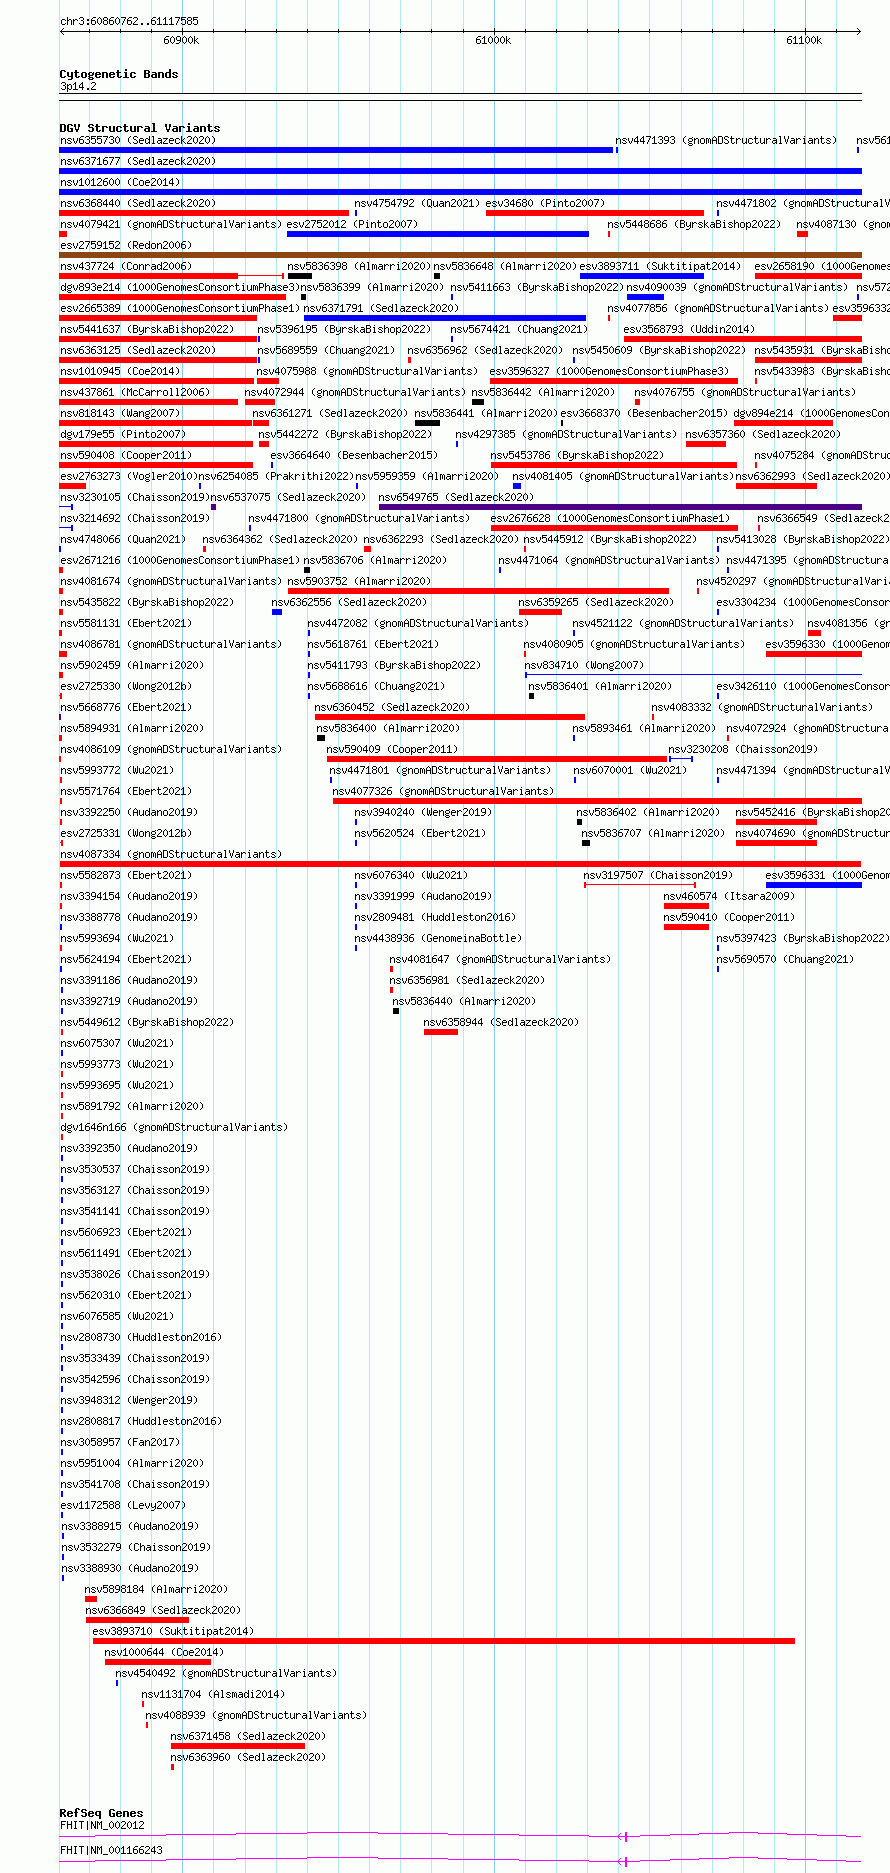The image size is (890, 1873).
Task: Select nsv4540492 (gnomADStructuralVariants) label
Action: pyautogui.click(x=226, y=1673)
